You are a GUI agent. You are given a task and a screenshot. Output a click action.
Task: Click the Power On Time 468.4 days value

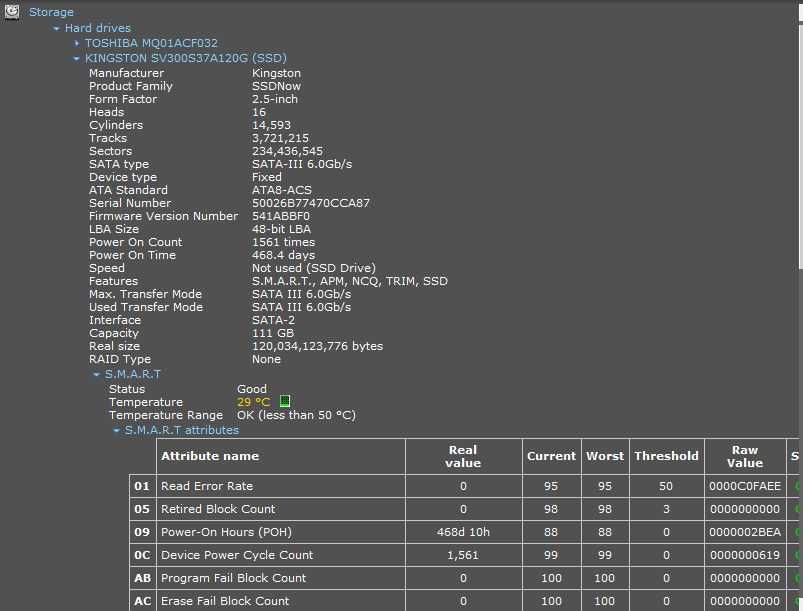pos(283,255)
